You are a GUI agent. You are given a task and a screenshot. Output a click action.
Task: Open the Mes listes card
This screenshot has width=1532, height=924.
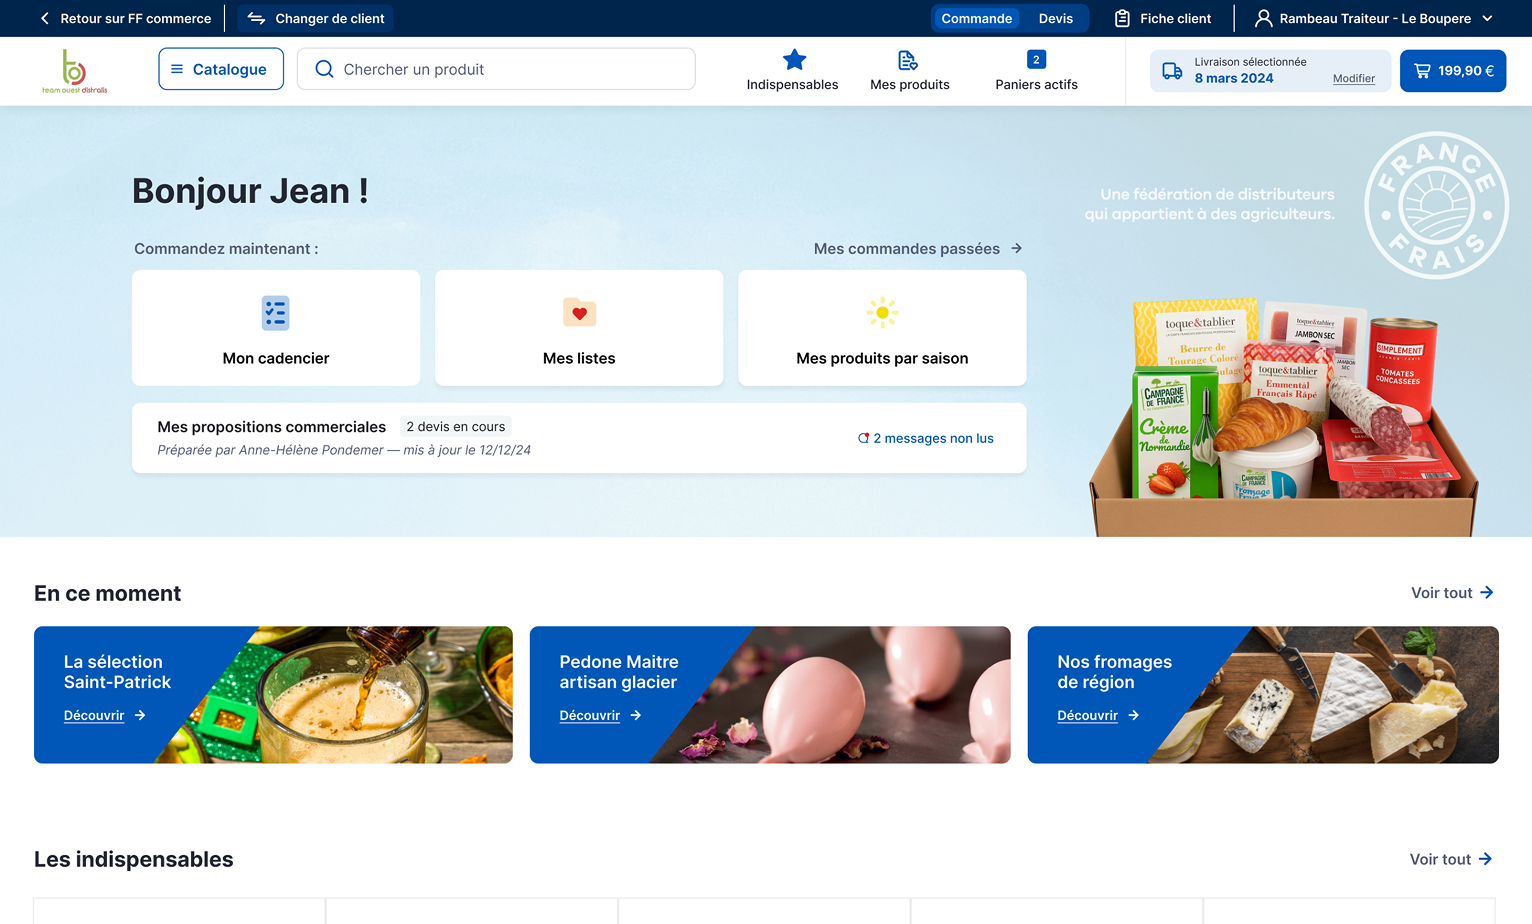click(579, 328)
